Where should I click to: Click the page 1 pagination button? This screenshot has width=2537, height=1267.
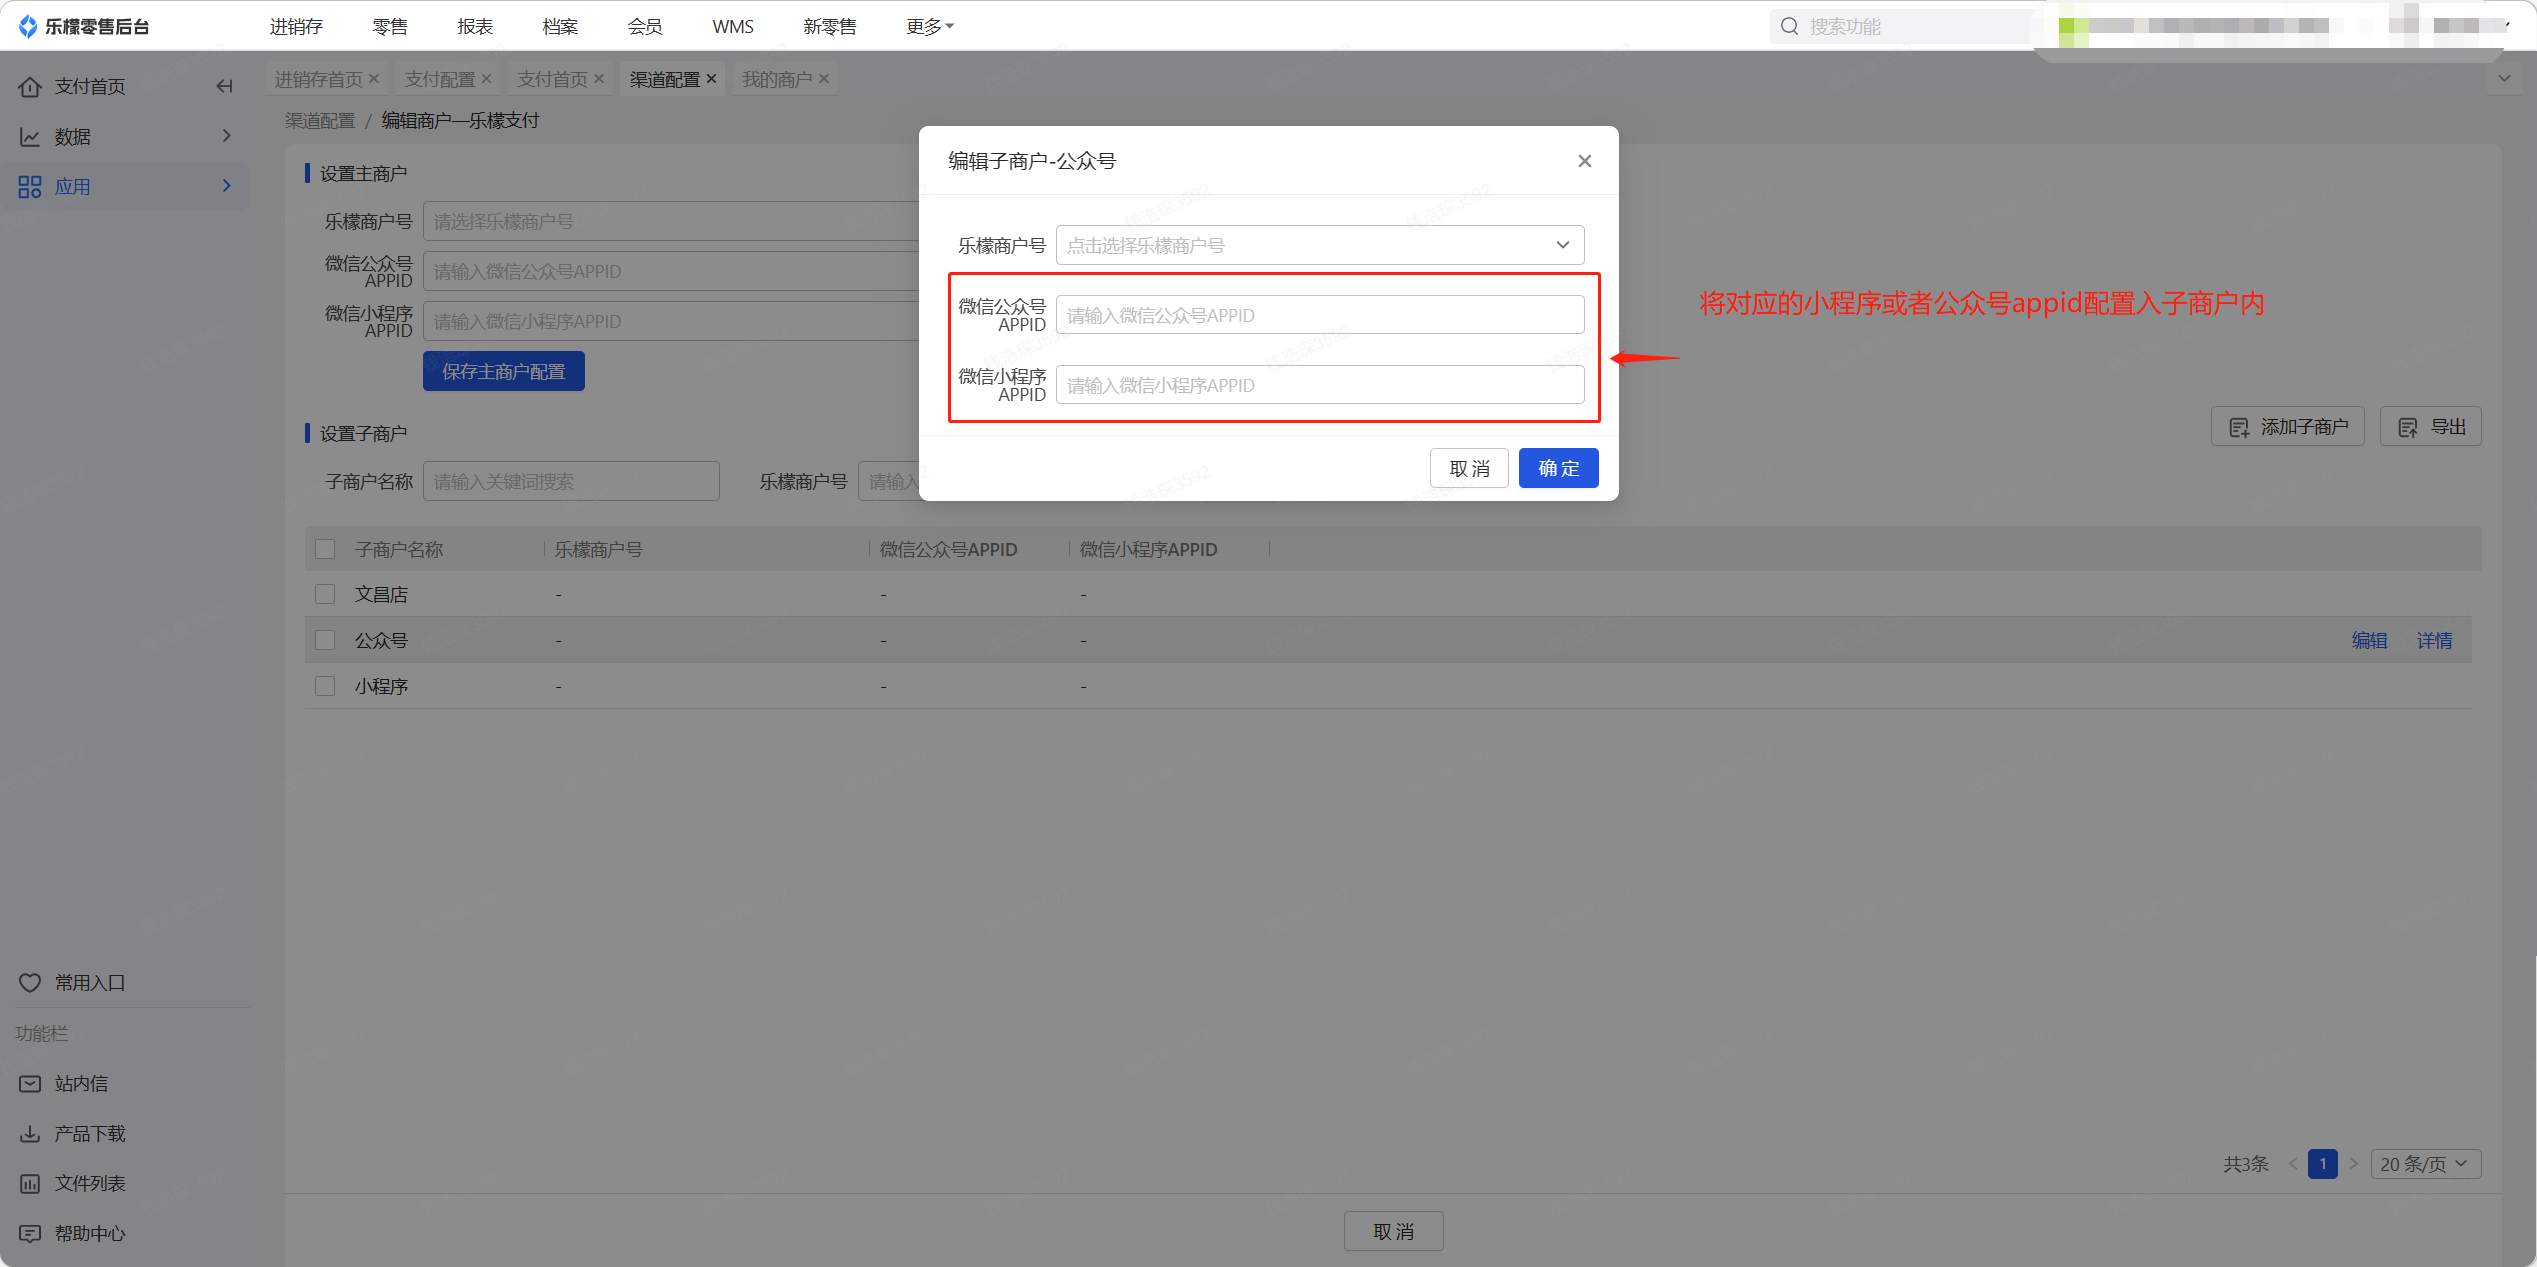click(2323, 1164)
